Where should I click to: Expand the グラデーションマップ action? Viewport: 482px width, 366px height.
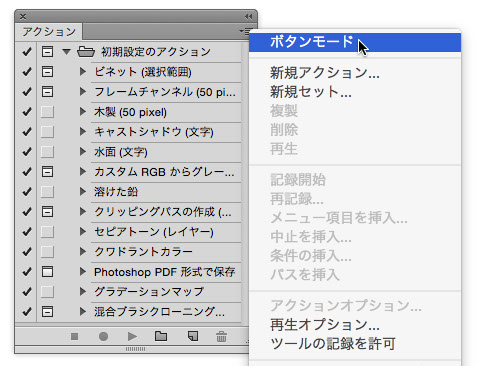[83, 292]
